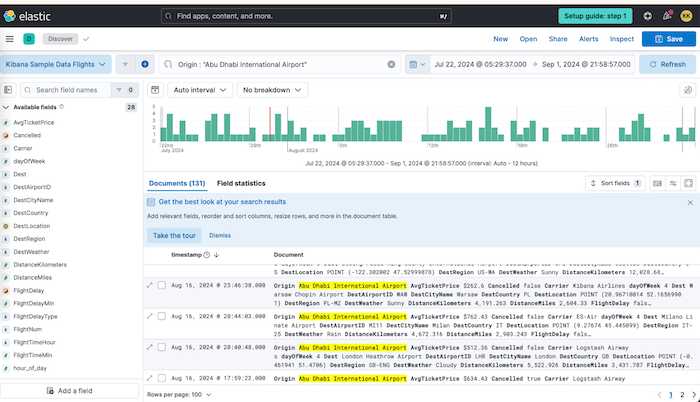Screen dimensions: 700x402
Task: Open the calendar quick date menu
Action: click(417, 64)
